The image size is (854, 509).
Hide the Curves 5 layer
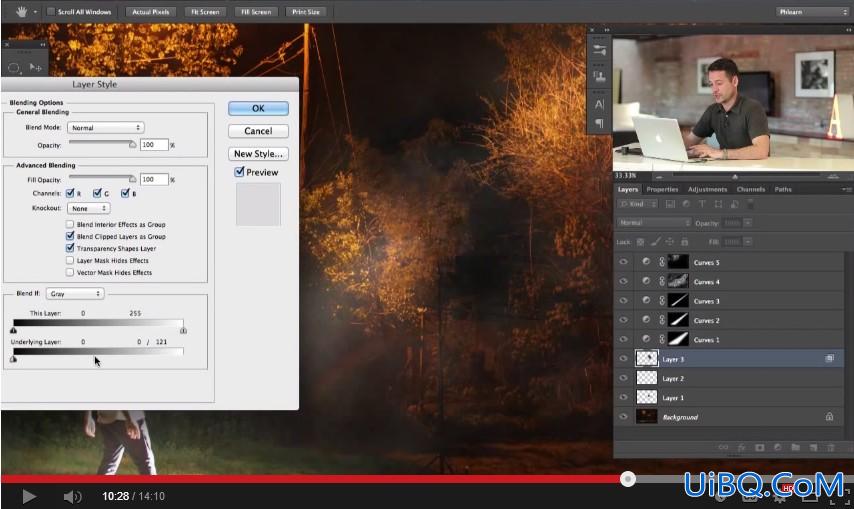point(623,262)
